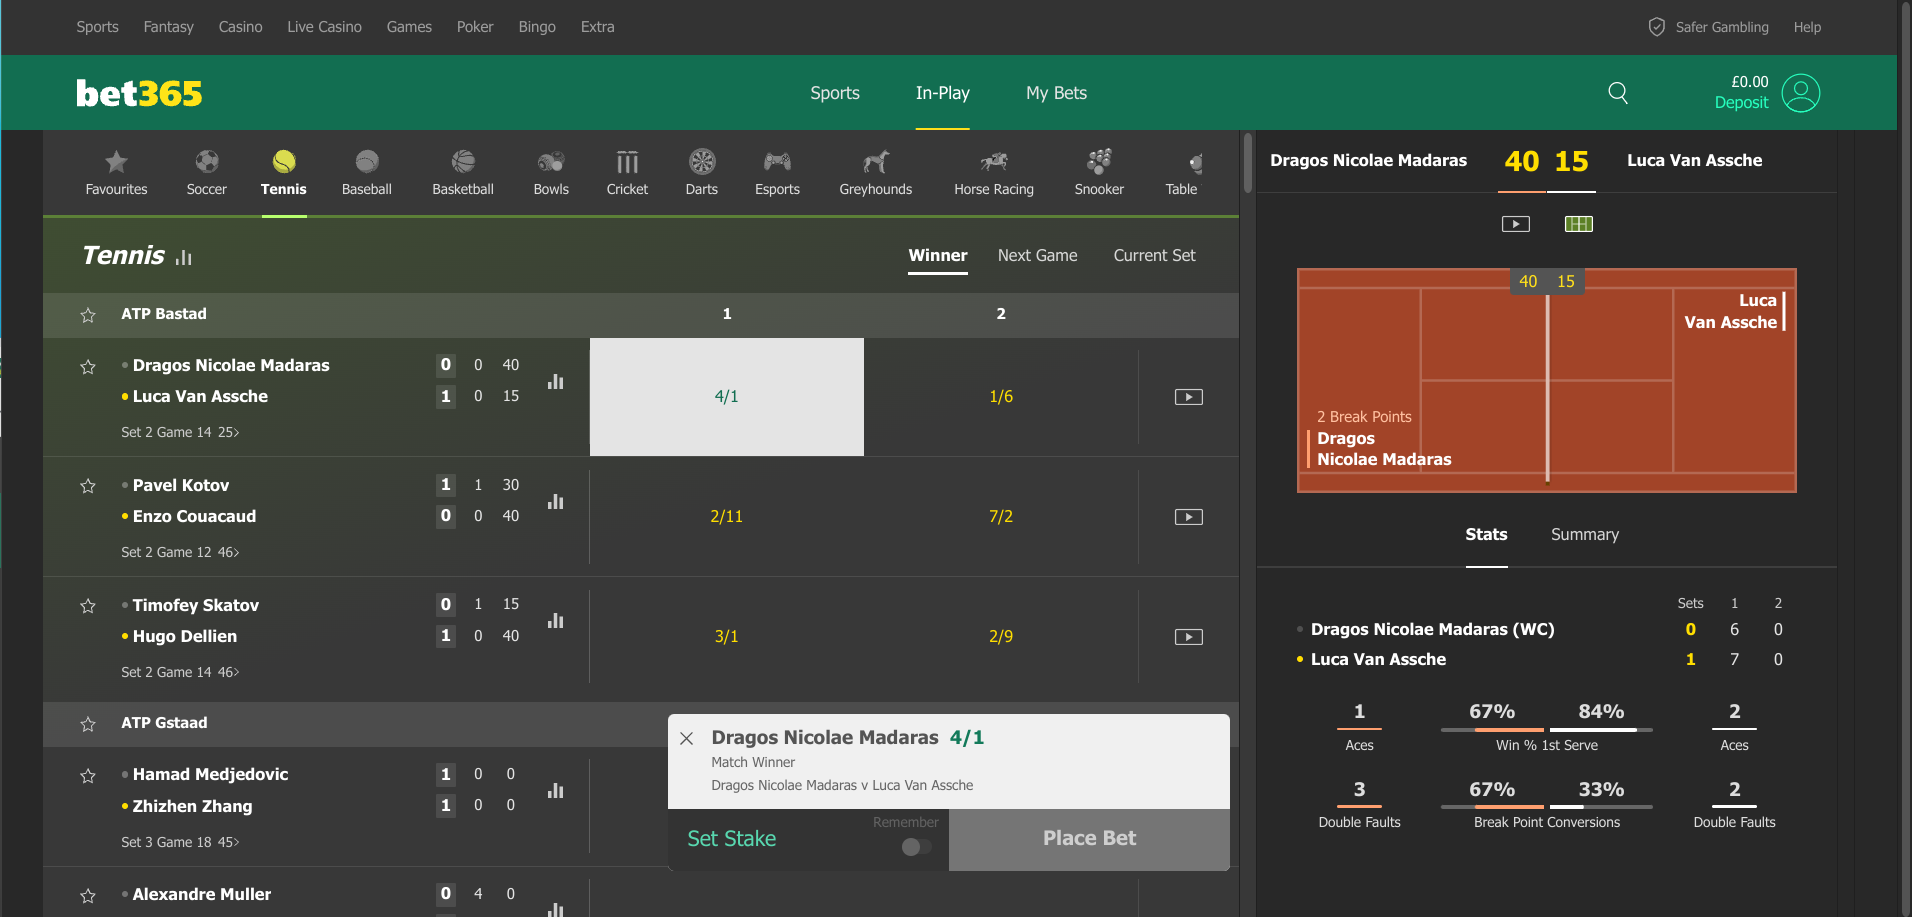Select 1/6 odds for Luca Van Assche
Viewport: 1912px width, 917px height.
click(1001, 397)
